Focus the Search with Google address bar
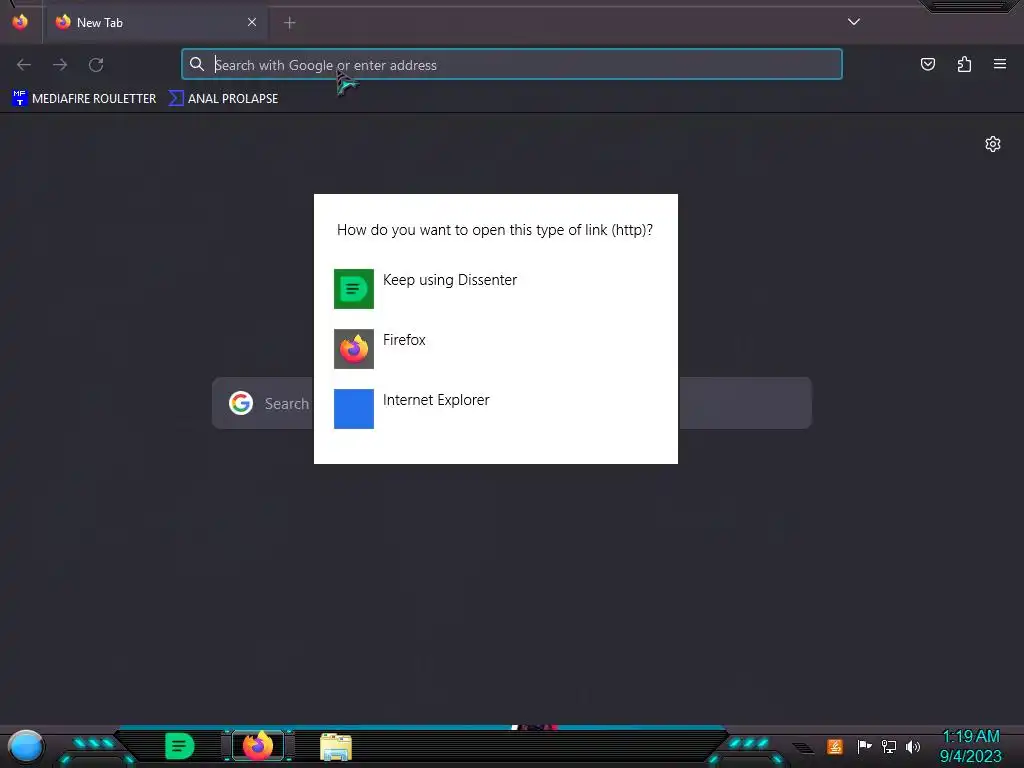This screenshot has width=1024, height=768. click(x=512, y=65)
